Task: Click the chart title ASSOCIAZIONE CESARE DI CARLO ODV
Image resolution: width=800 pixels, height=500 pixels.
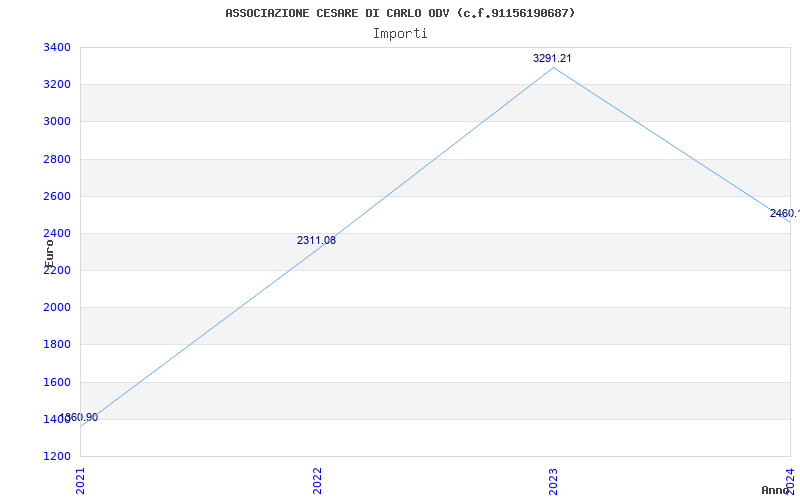Action: click(x=400, y=13)
